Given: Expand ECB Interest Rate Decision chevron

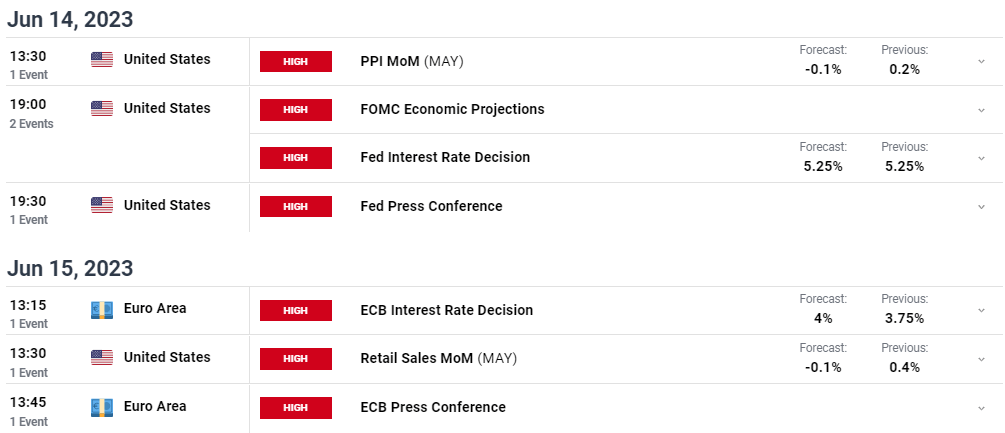Looking at the screenshot, I should click(x=981, y=311).
